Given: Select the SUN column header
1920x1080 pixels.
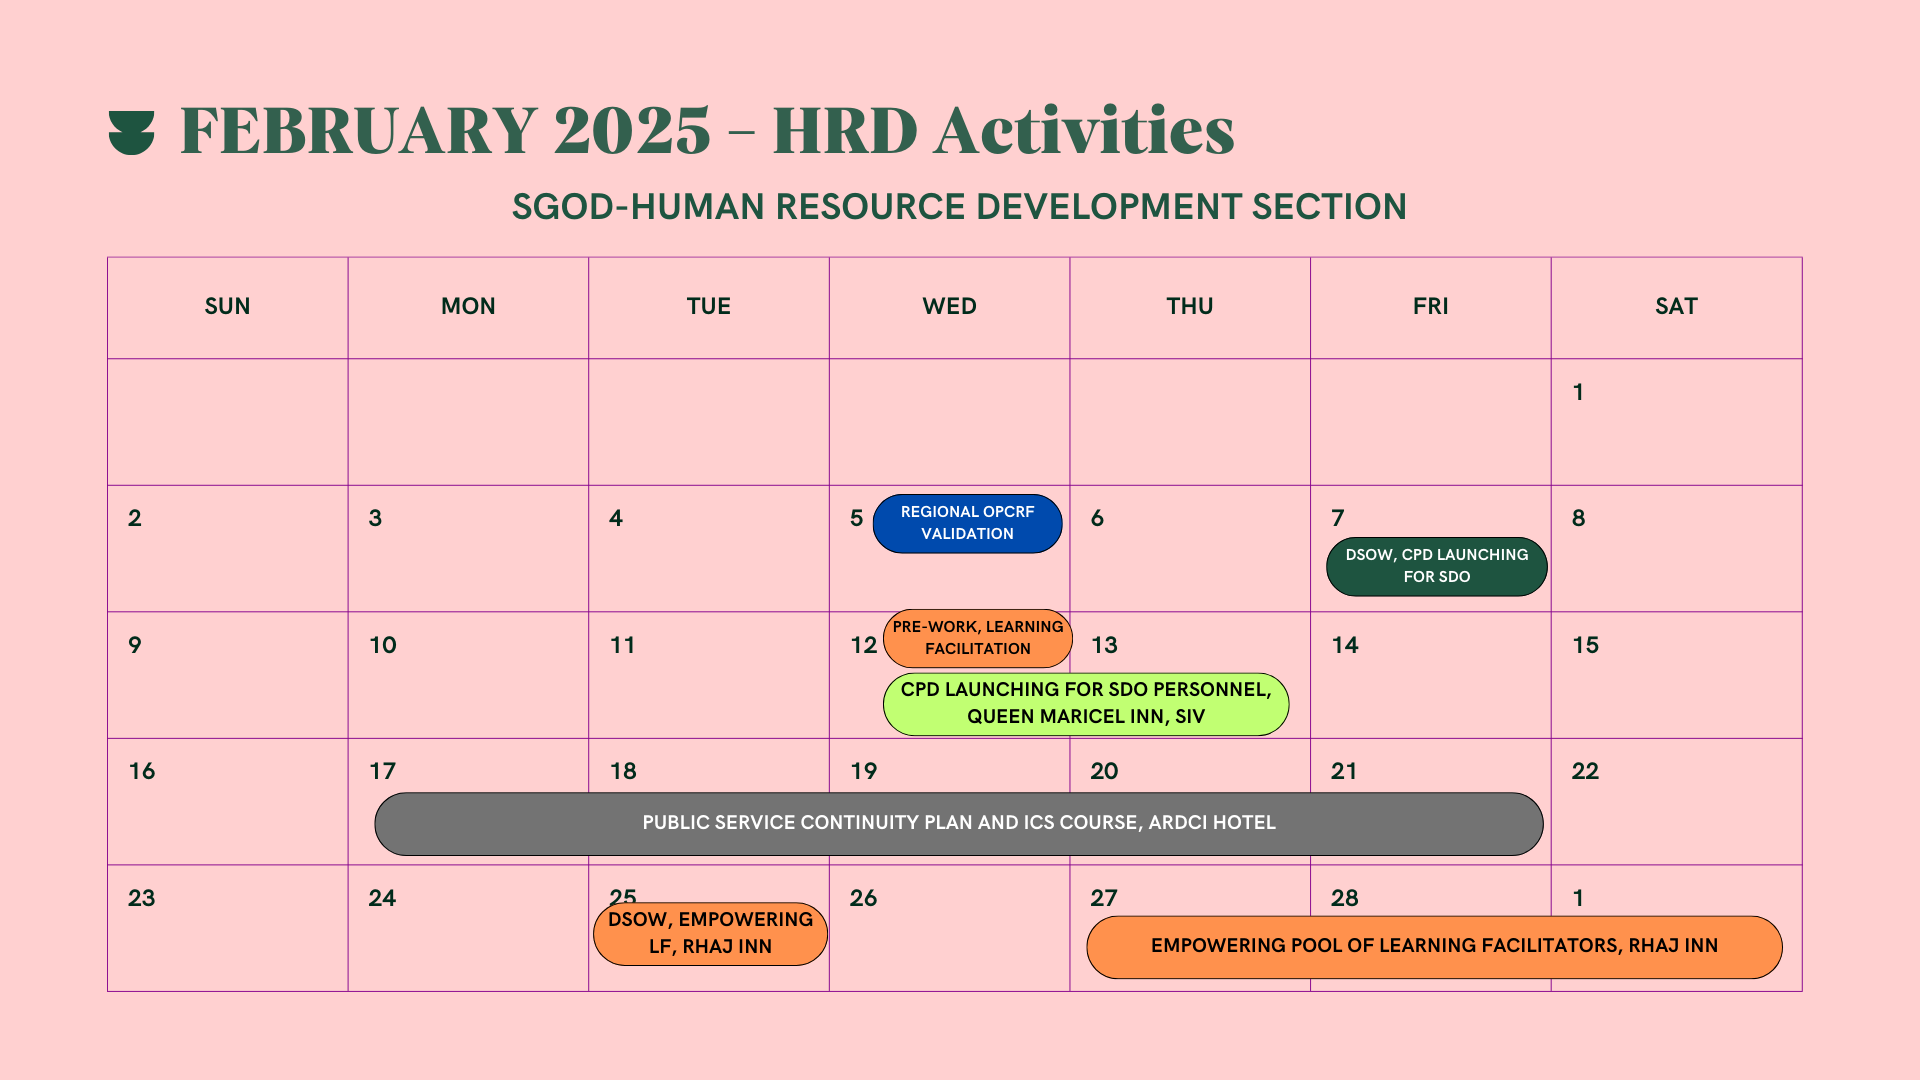Looking at the screenshot, I should (x=227, y=306).
